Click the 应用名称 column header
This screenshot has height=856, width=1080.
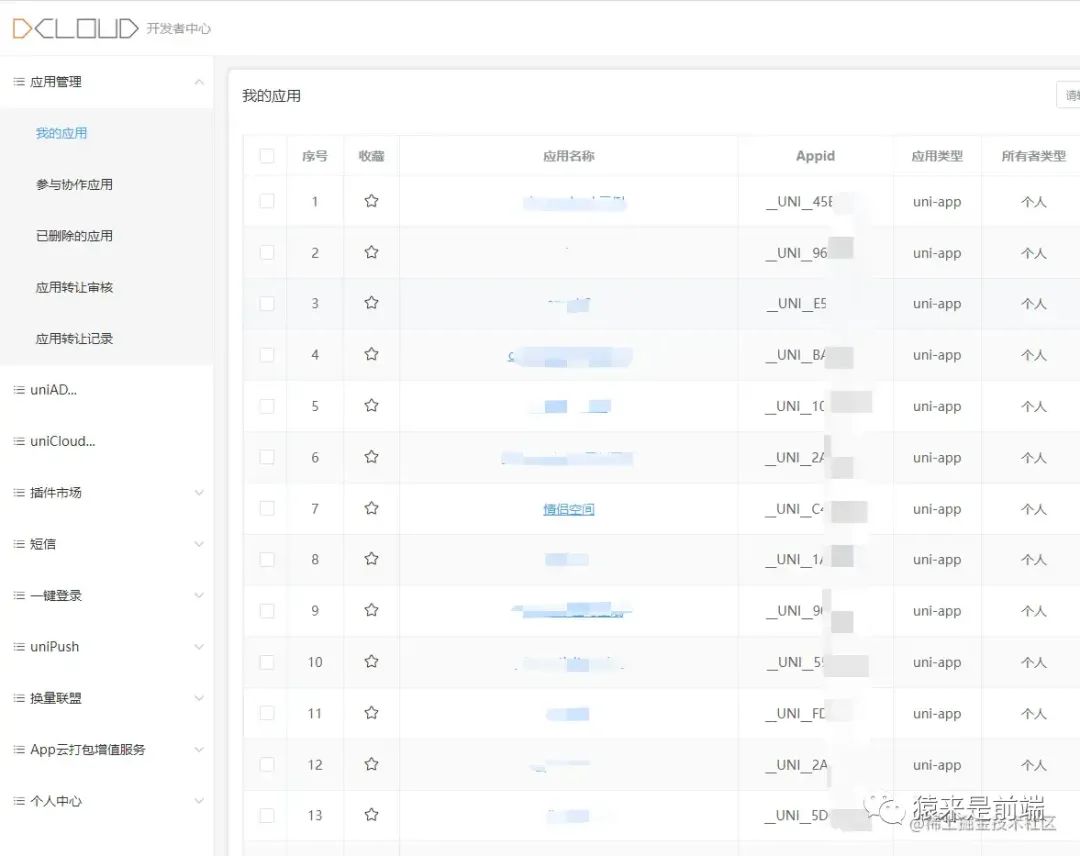click(x=569, y=156)
